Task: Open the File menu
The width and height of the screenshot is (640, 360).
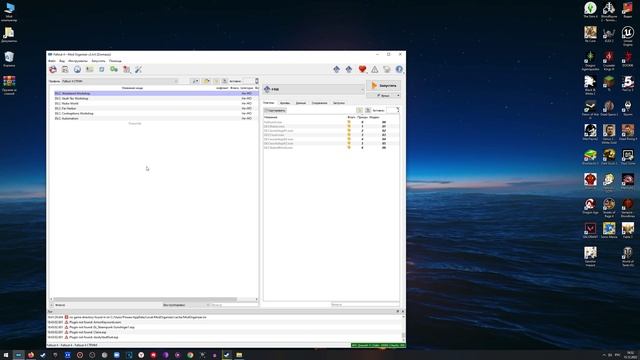Action: pyautogui.click(x=52, y=61)
